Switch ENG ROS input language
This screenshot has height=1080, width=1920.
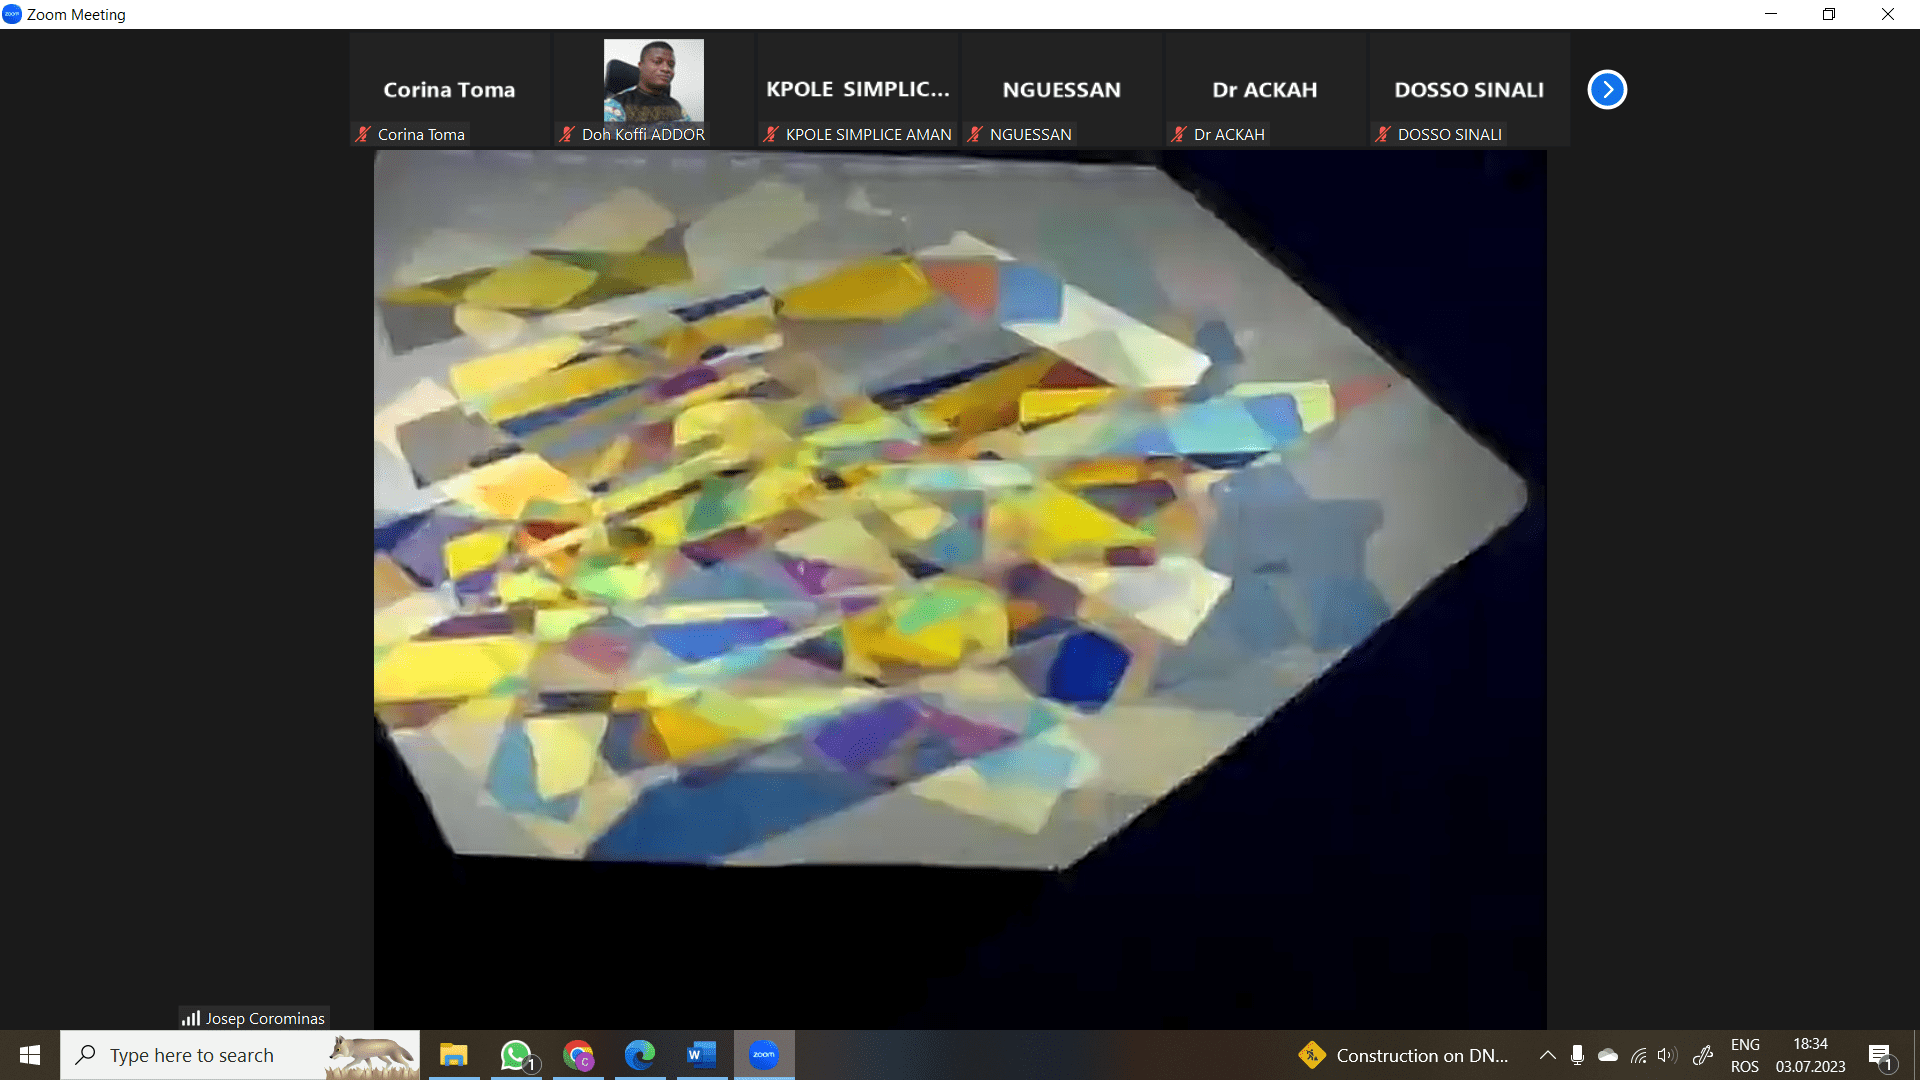[1745, 1055]
